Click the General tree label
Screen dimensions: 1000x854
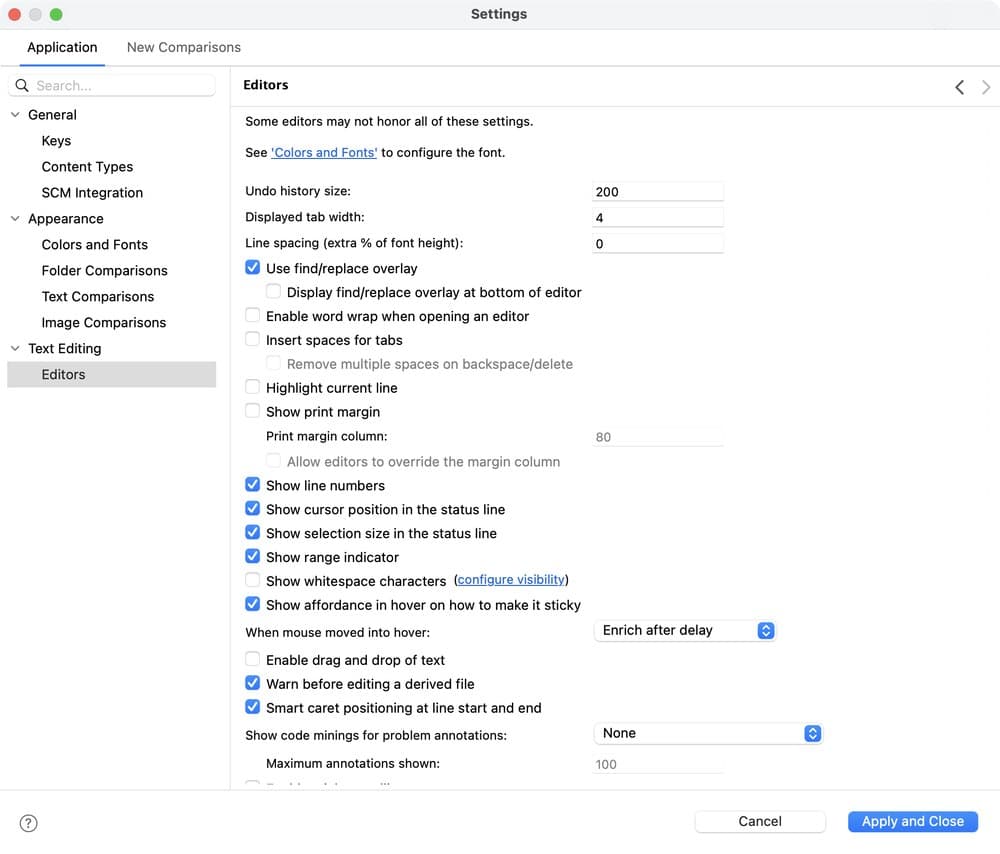coord(52,115)
